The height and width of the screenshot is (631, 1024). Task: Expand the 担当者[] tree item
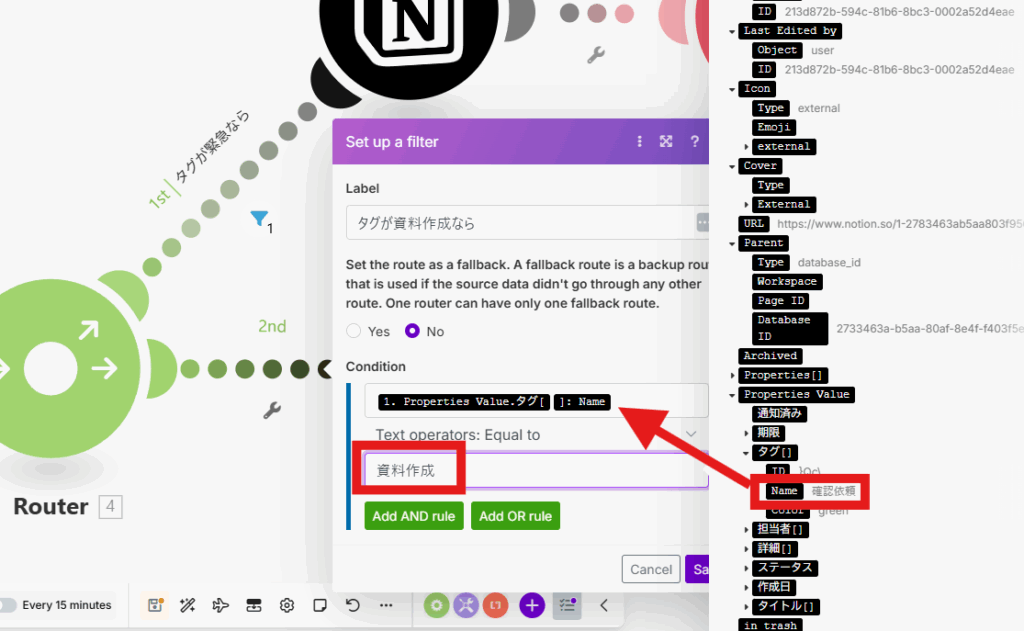pyautogui.click(x=747, y=529)
